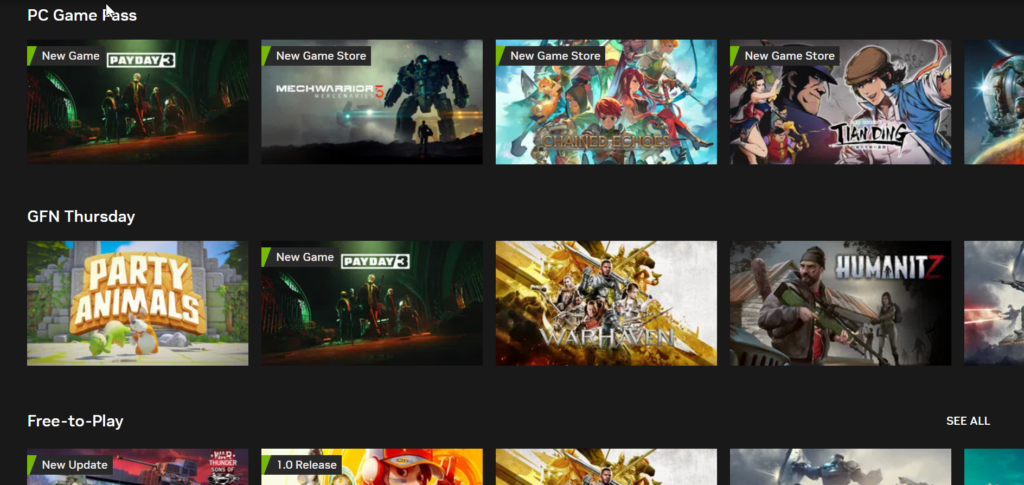Open the partially visible space game tile in PC Game Pass
Screen dimensions: 1024x485
[x=994, y=102]
